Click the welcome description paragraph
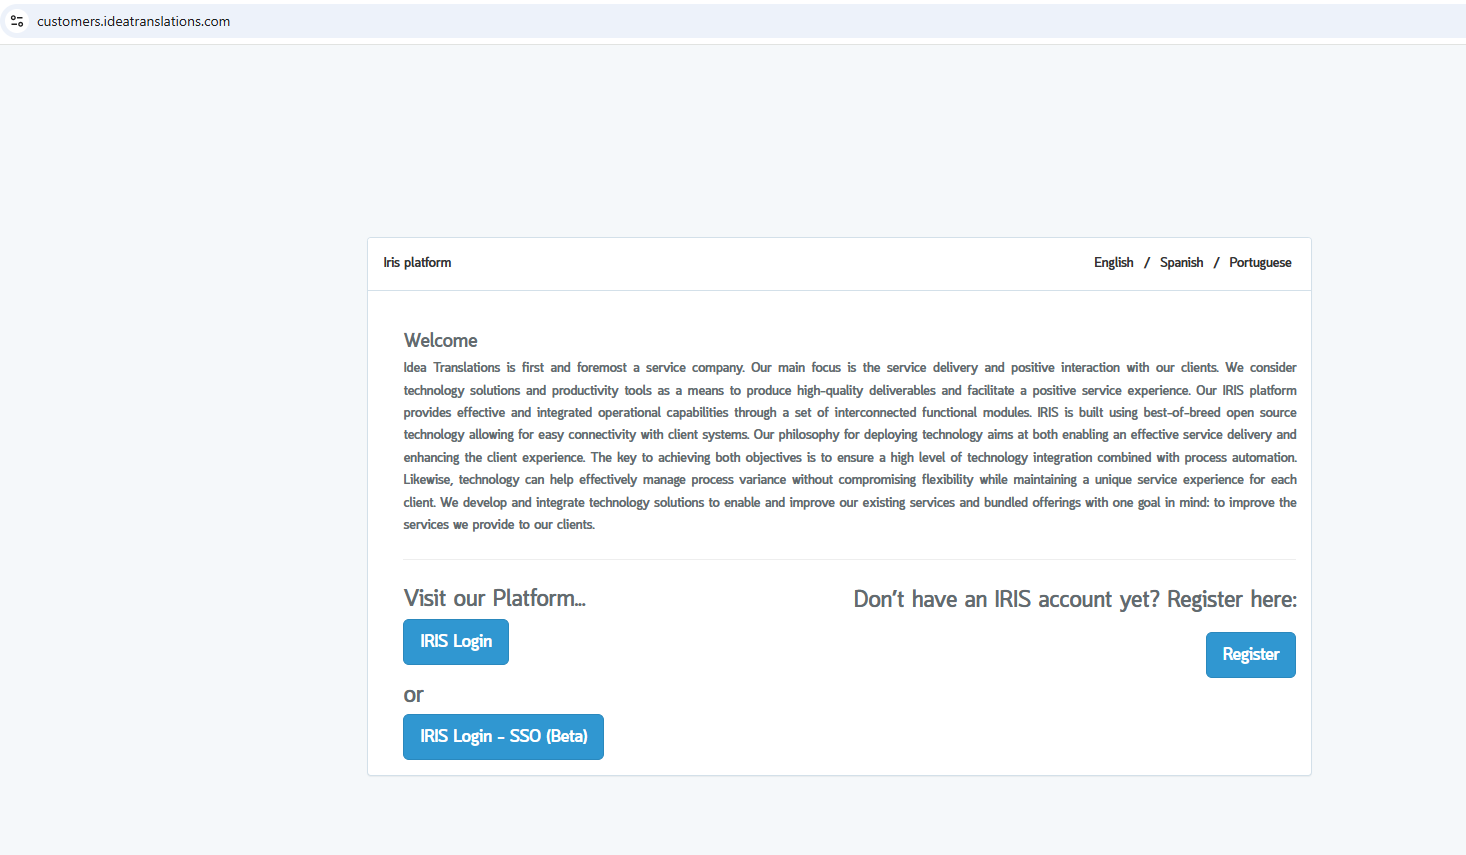Screen dimensions: 1466x855 pyautogui.click(x=849, y=446)
